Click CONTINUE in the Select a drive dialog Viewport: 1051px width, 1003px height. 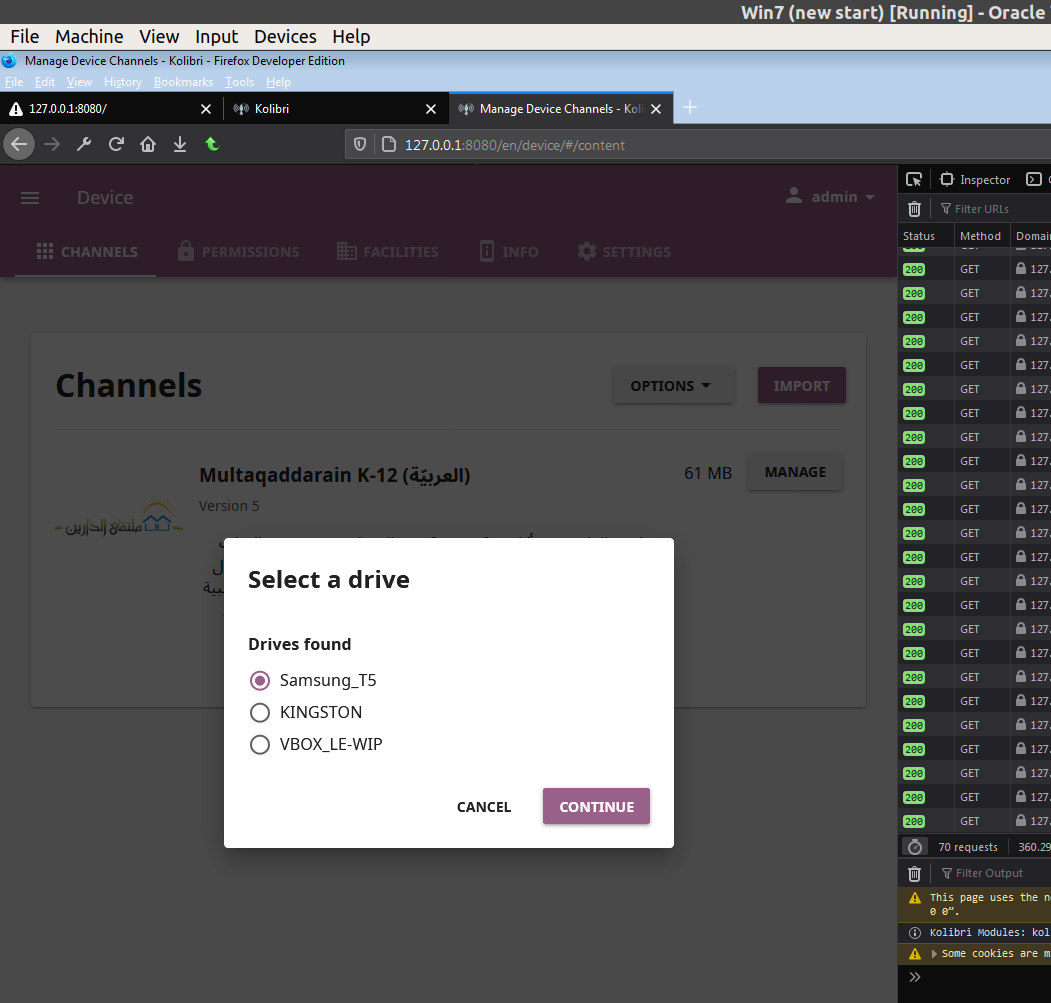(596, 806)
